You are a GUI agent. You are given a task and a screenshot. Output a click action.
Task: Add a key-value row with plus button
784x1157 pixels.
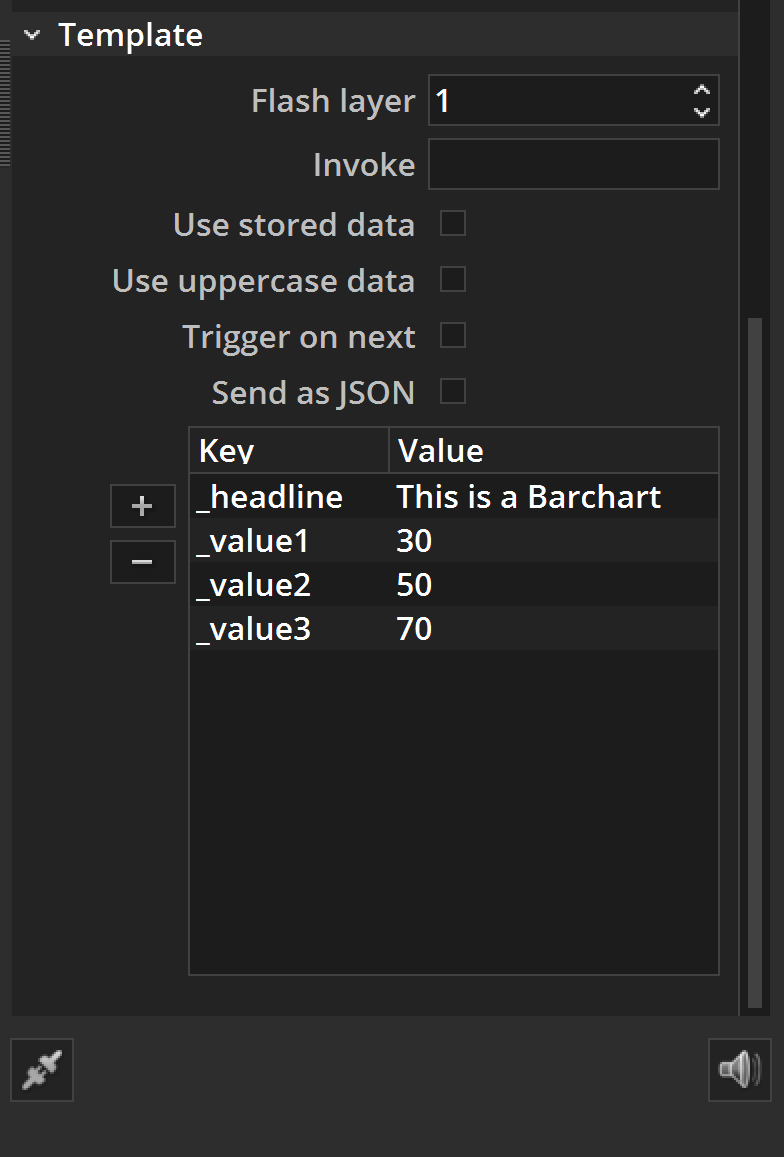[142, 506]
